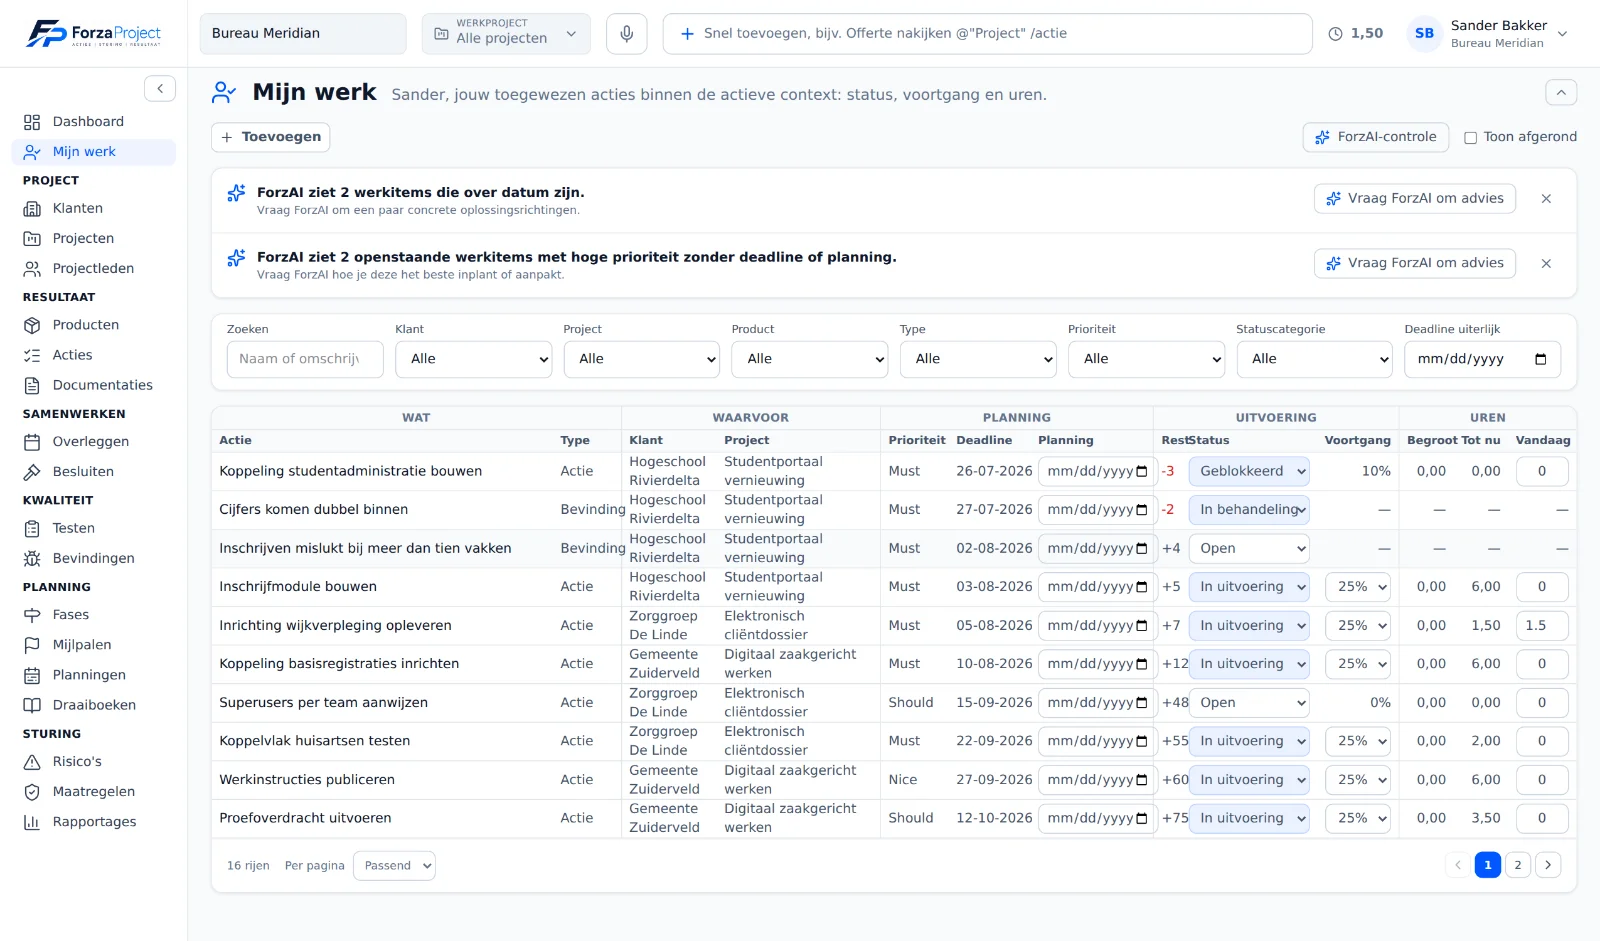This screenshot has width=1600, height=941.
Task: Ask ForzAI advice about overdue werkitems
Action: click(1415, 199)
